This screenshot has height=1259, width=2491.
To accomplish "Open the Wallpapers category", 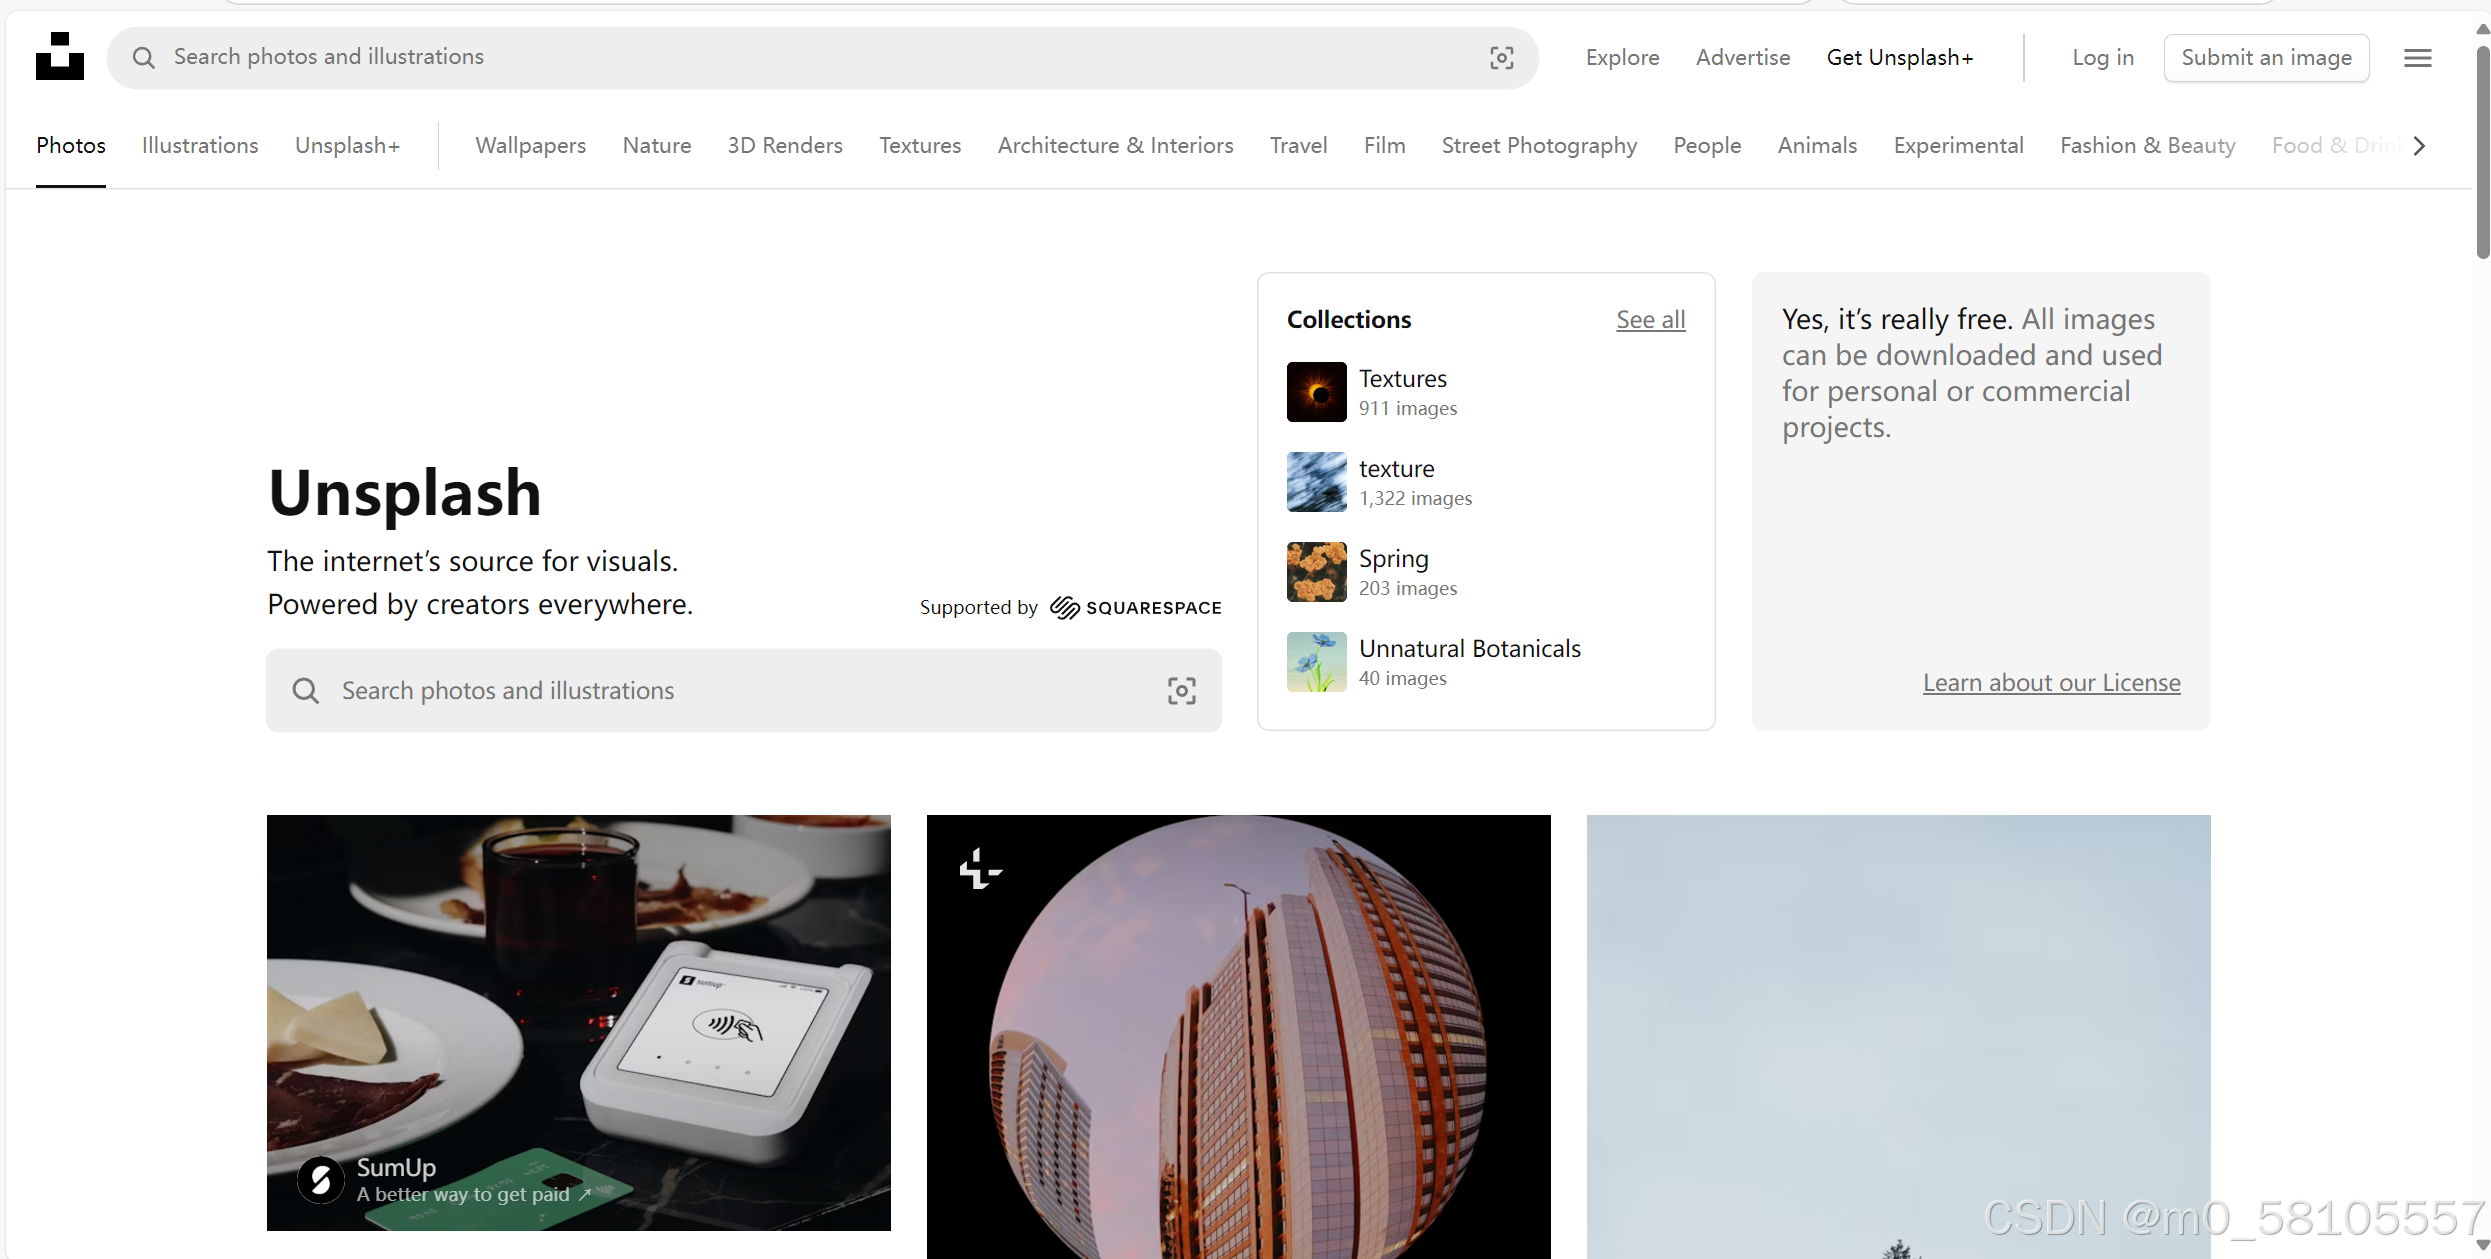I will (x=530, y=146).
